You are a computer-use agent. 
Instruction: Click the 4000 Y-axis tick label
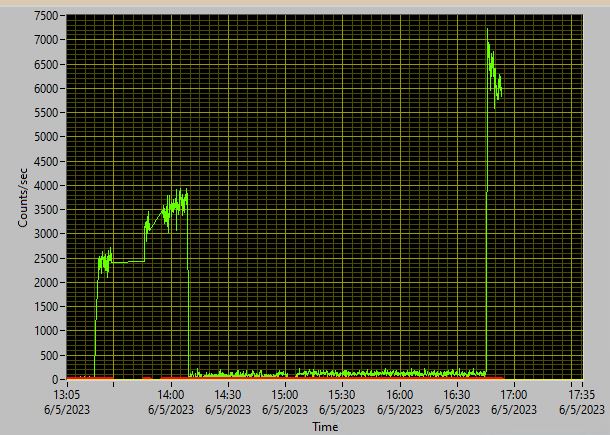point(46,186)
